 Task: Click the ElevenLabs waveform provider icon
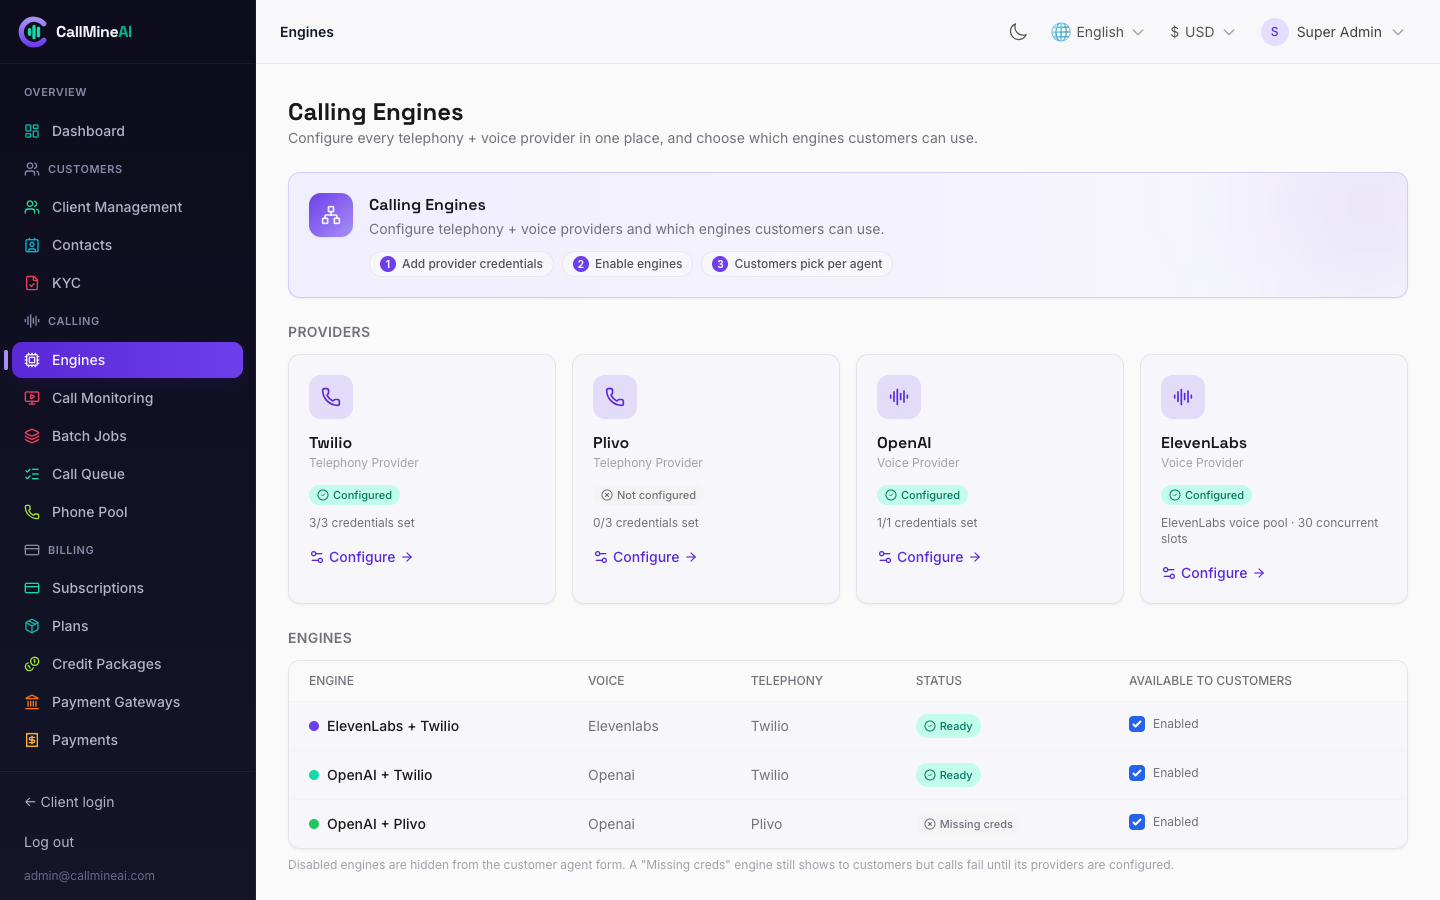click(x=1183, y=397)
